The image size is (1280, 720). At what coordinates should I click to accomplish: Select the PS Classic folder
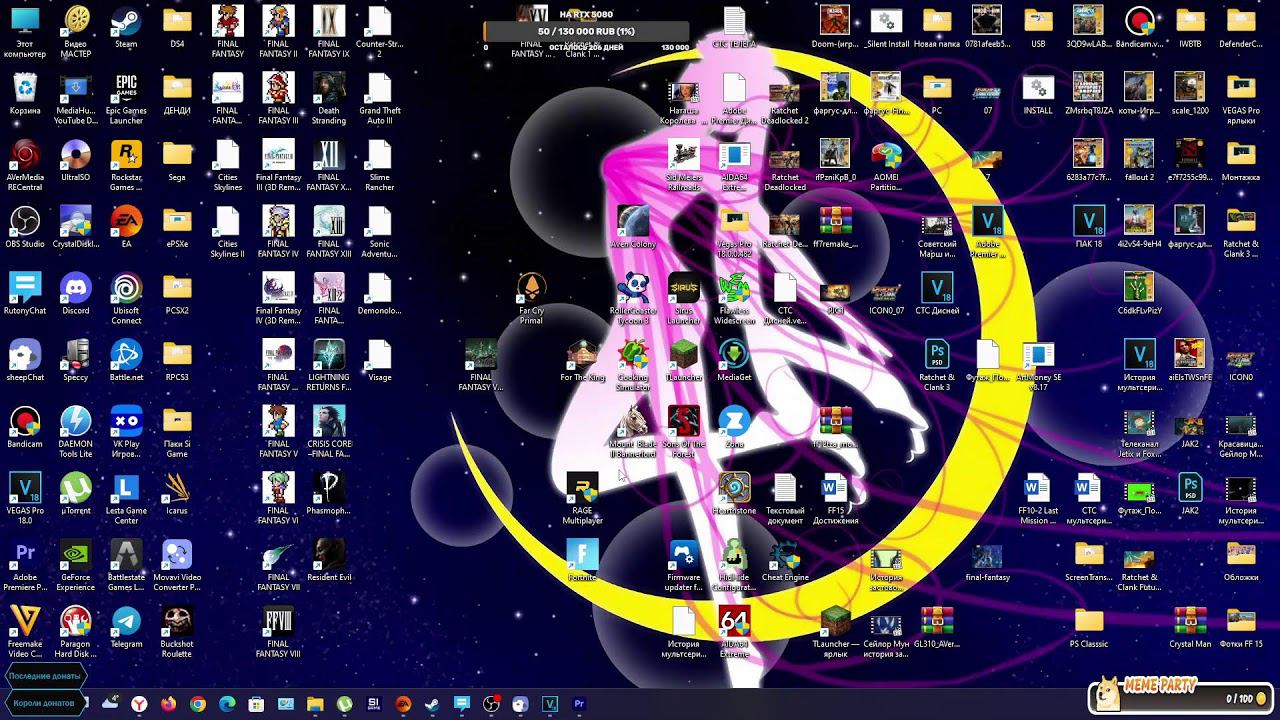tap(1089, 627)
